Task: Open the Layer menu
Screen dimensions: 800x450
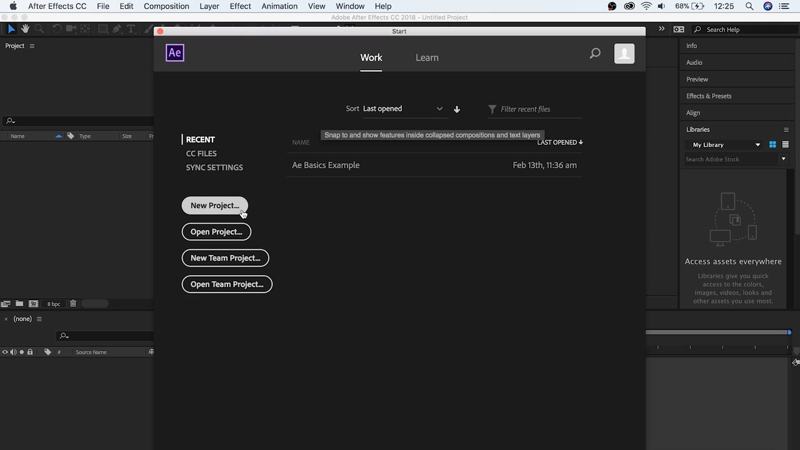Action: 209,6
